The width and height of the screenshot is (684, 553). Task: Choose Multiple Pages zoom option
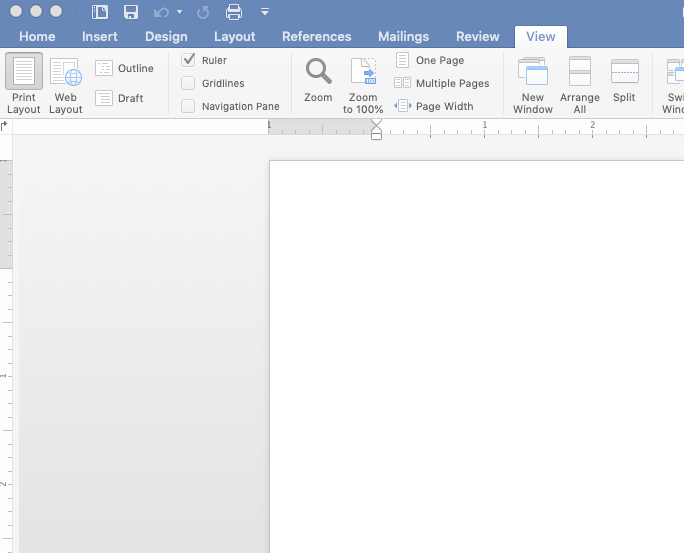[441, 83]
